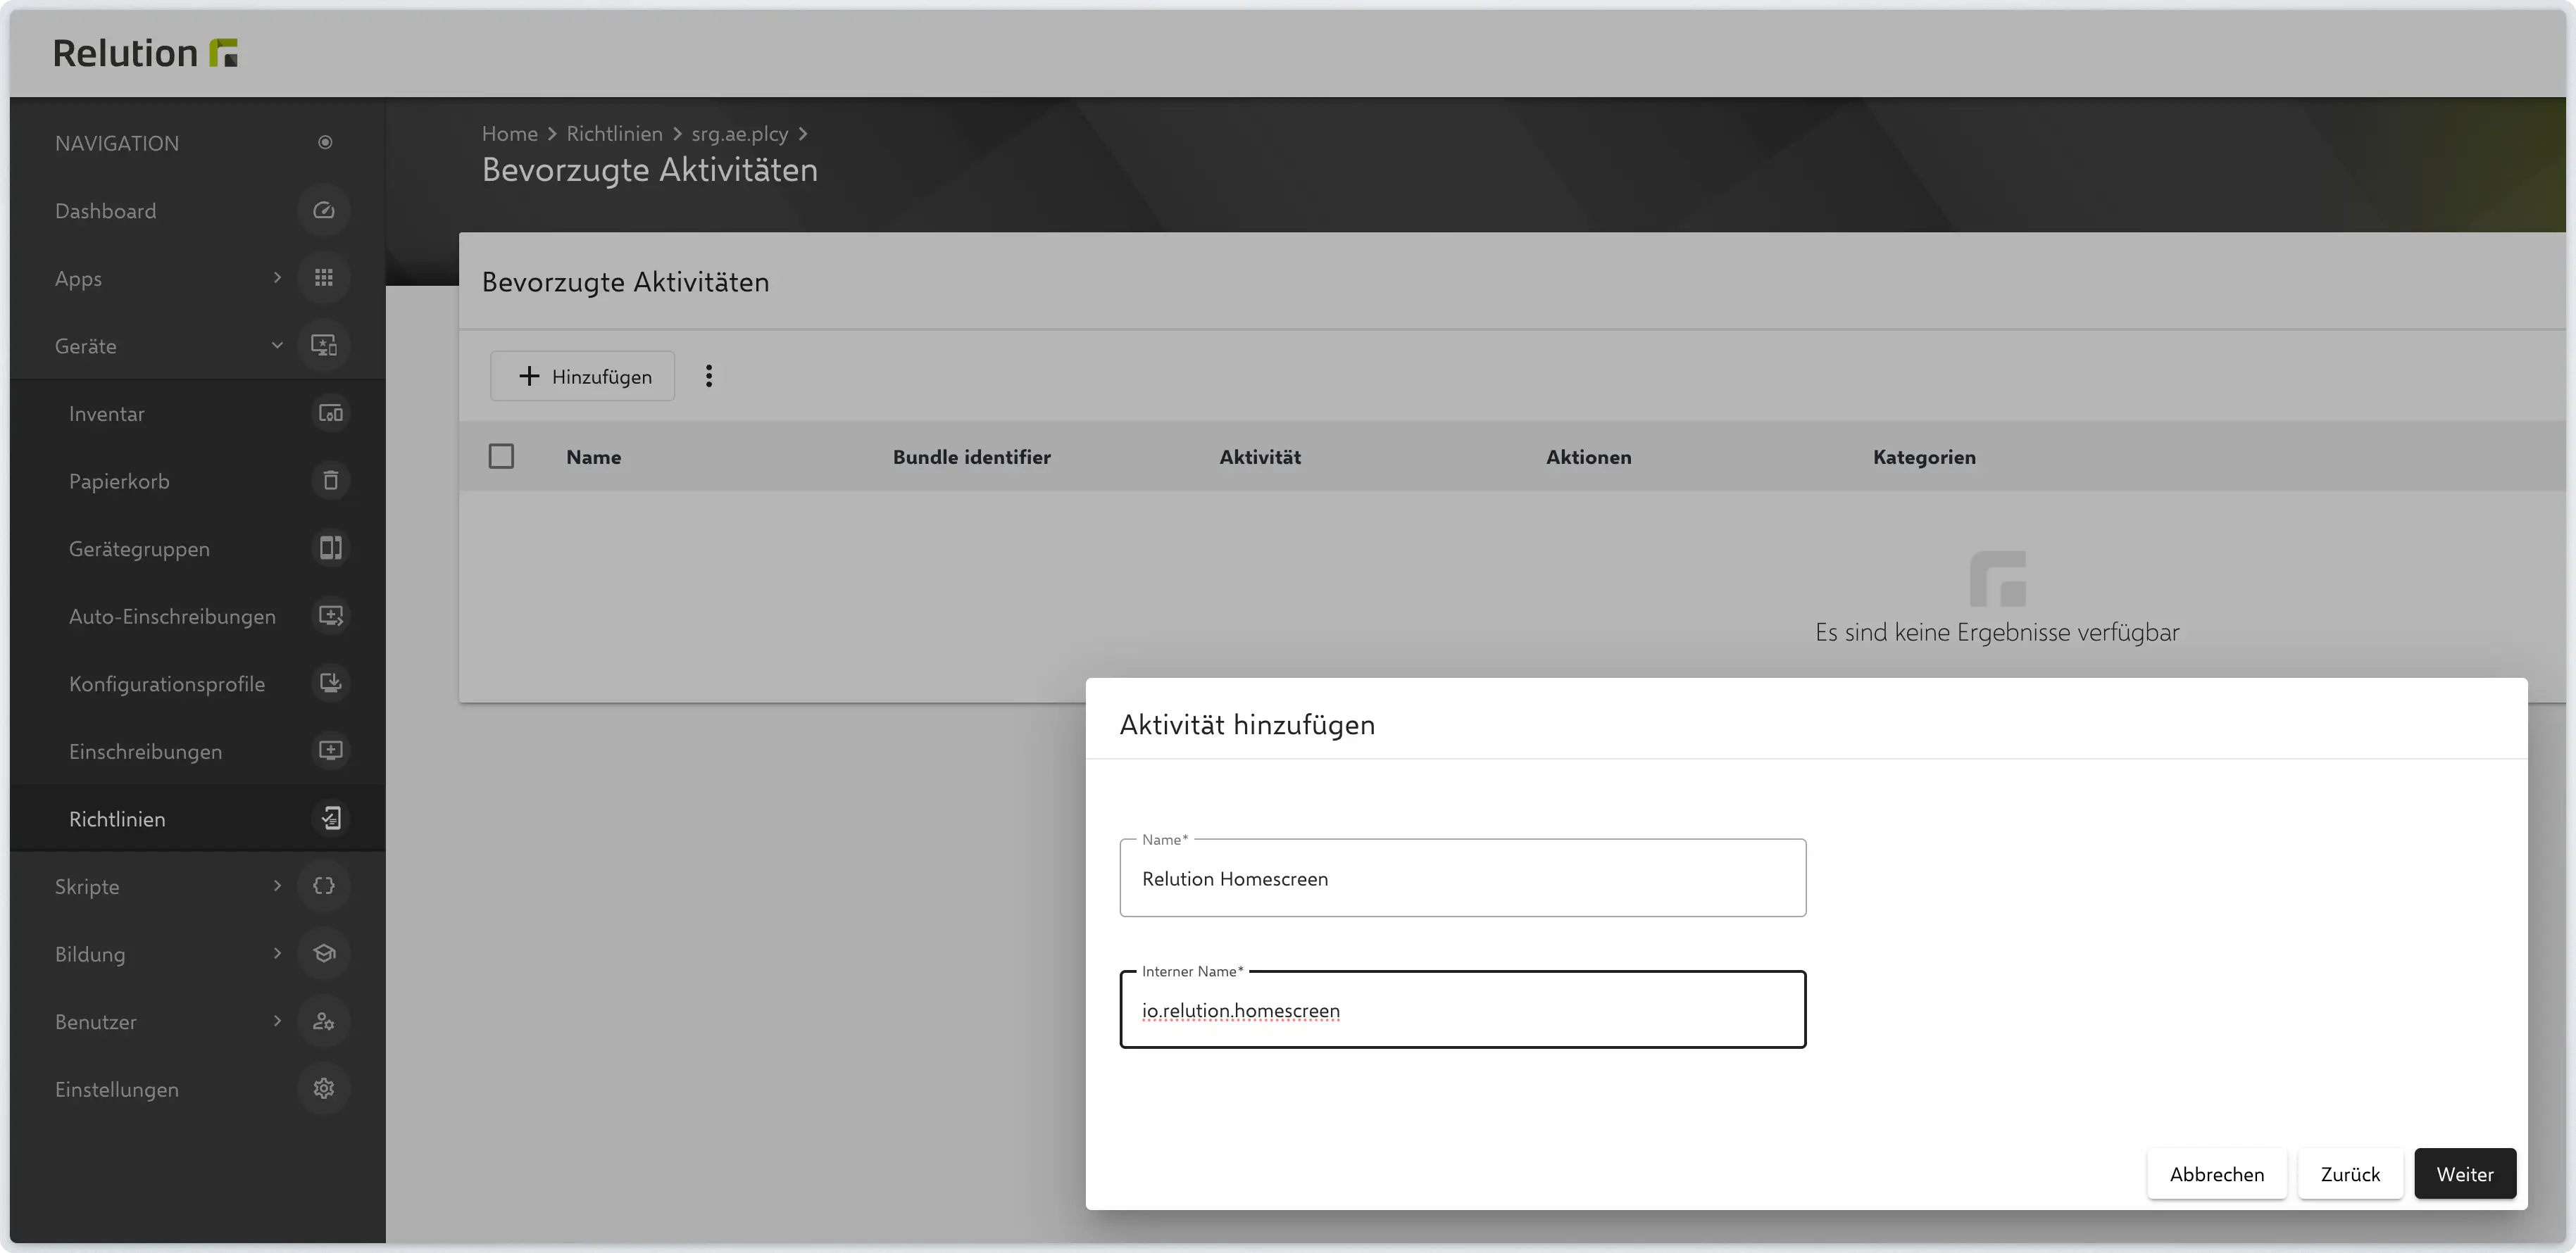Click the Einstellungen gear icon
The image size is (2576, 1253).
[x=323, y=1089]
